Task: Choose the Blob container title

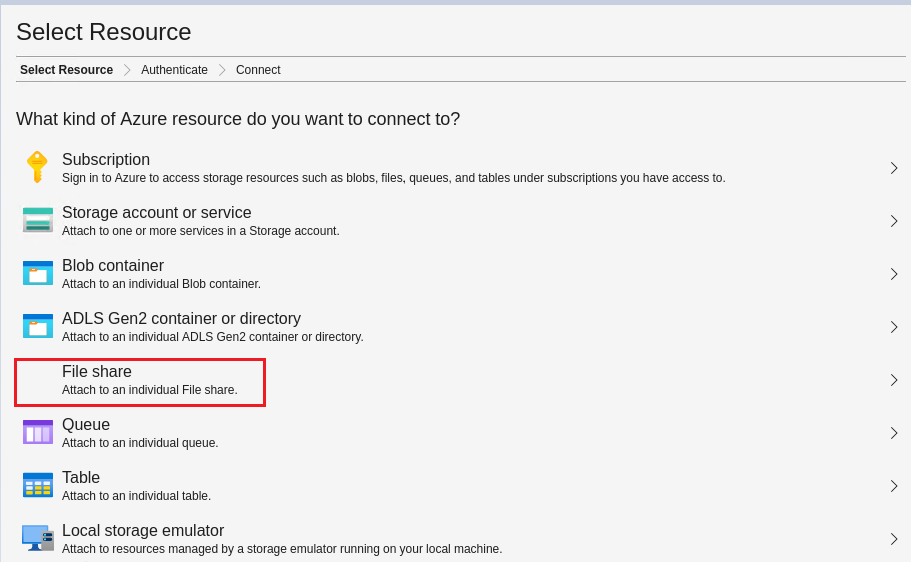Action: [x=113, y=265]
